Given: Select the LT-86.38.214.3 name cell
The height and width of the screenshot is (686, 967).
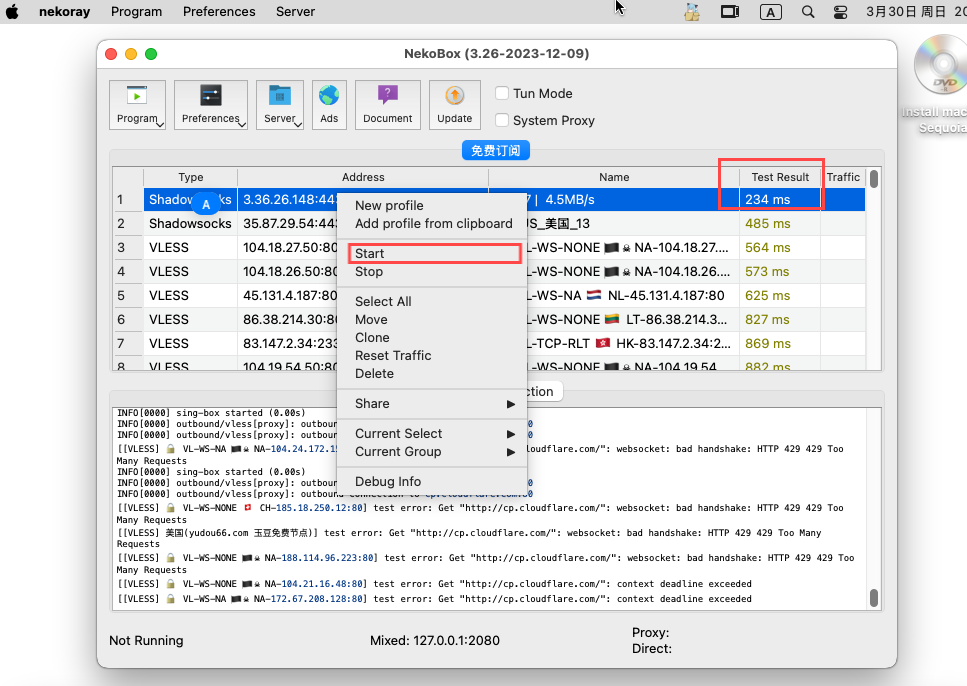Looking at the screenshot, I should pyautogui.click(x=633, y=320).
